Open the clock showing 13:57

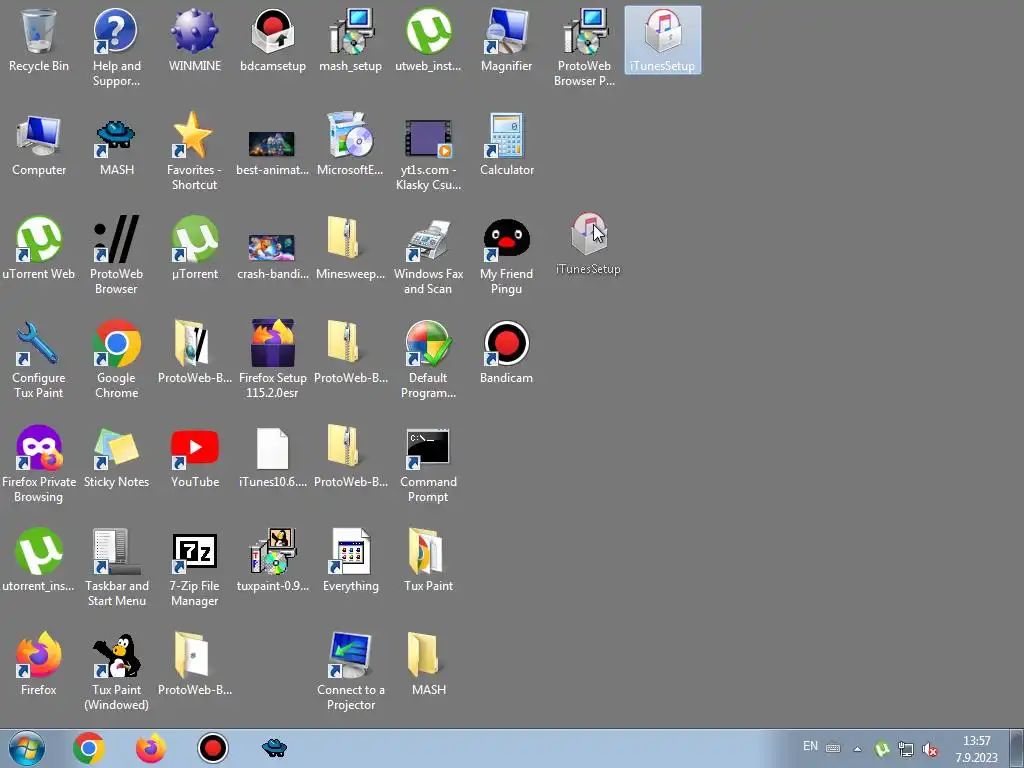[976, 749]
